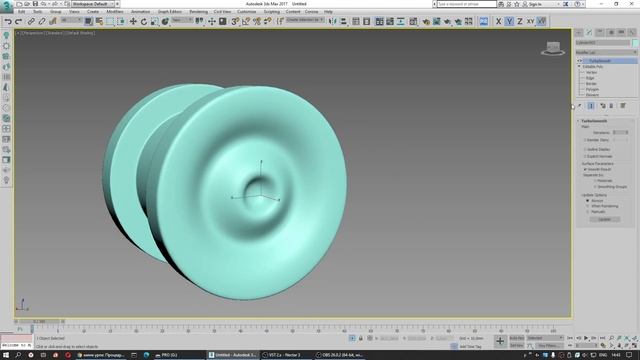Click the ViewCube in viewport
Screen dimensions: 640x360
[x=553, y=48]
